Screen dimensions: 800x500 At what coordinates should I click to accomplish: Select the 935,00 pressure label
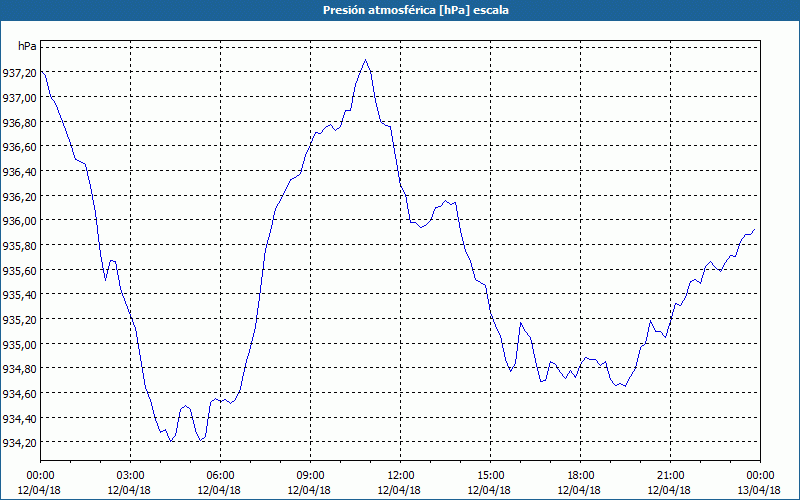19,344
